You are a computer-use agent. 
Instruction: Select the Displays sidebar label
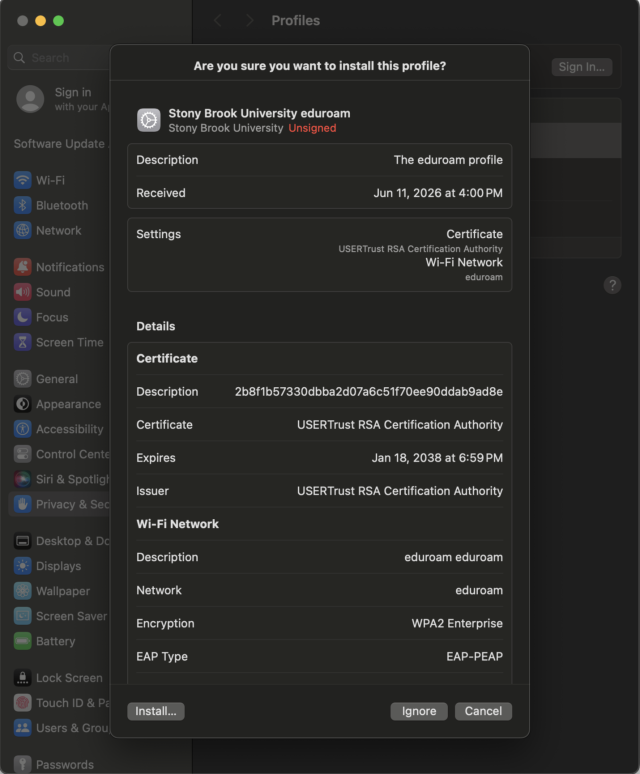[x=59, y=566]
